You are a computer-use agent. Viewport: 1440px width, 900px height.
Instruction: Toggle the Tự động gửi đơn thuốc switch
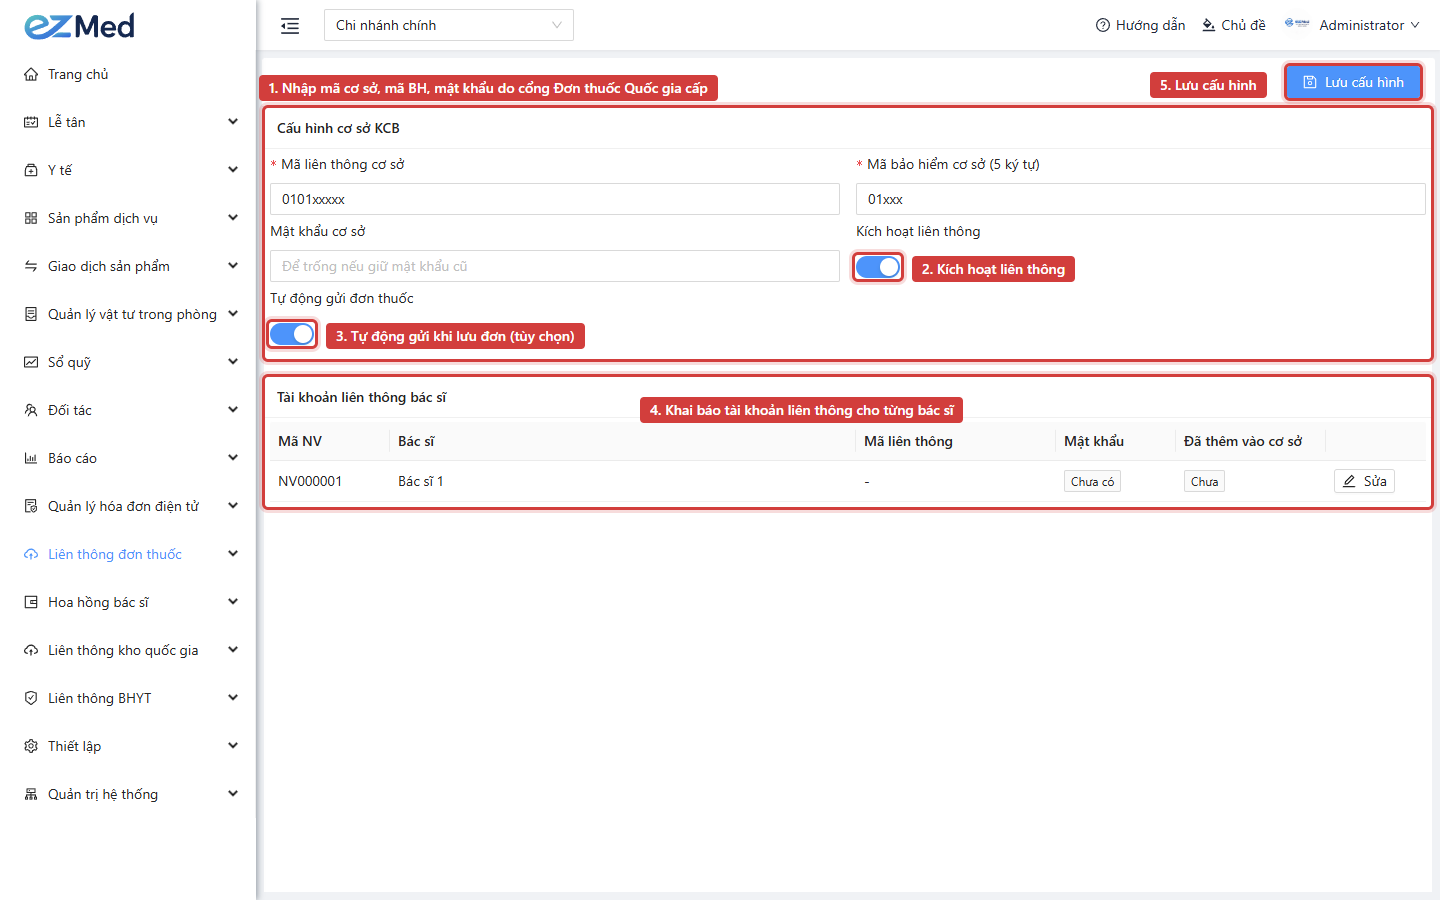click(x=292, y=334)
